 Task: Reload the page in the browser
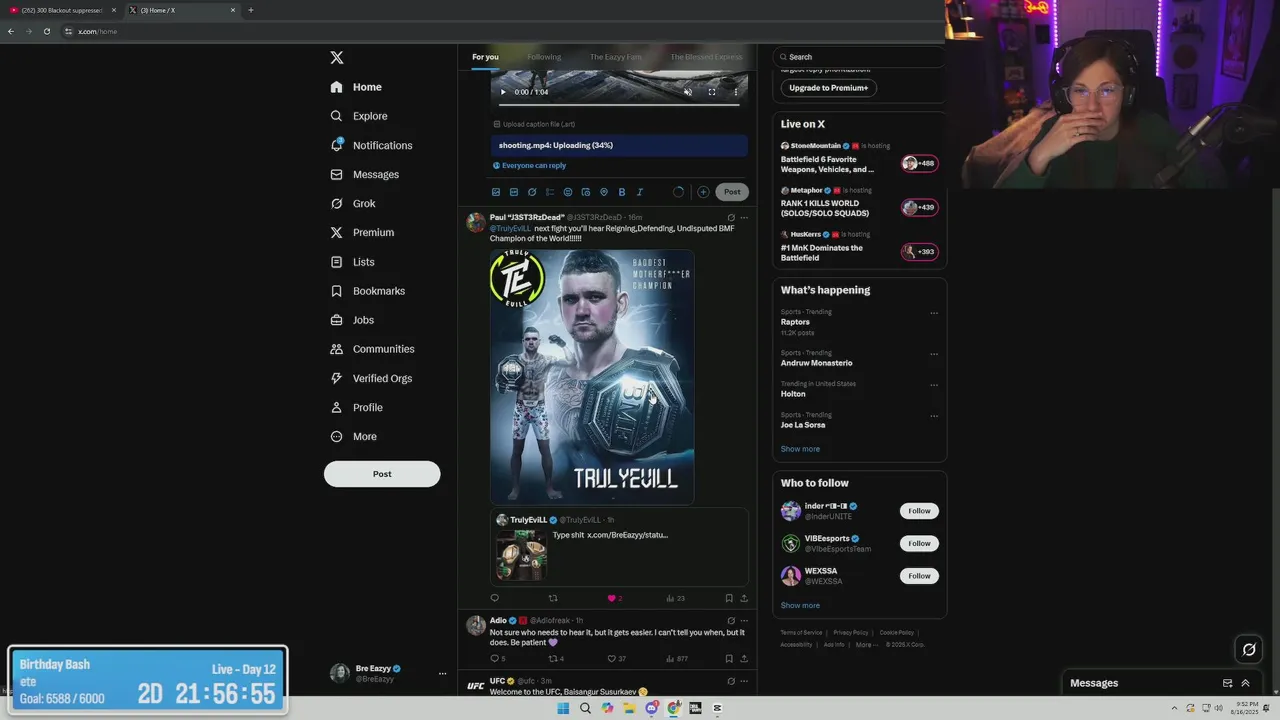coord(46,31)
